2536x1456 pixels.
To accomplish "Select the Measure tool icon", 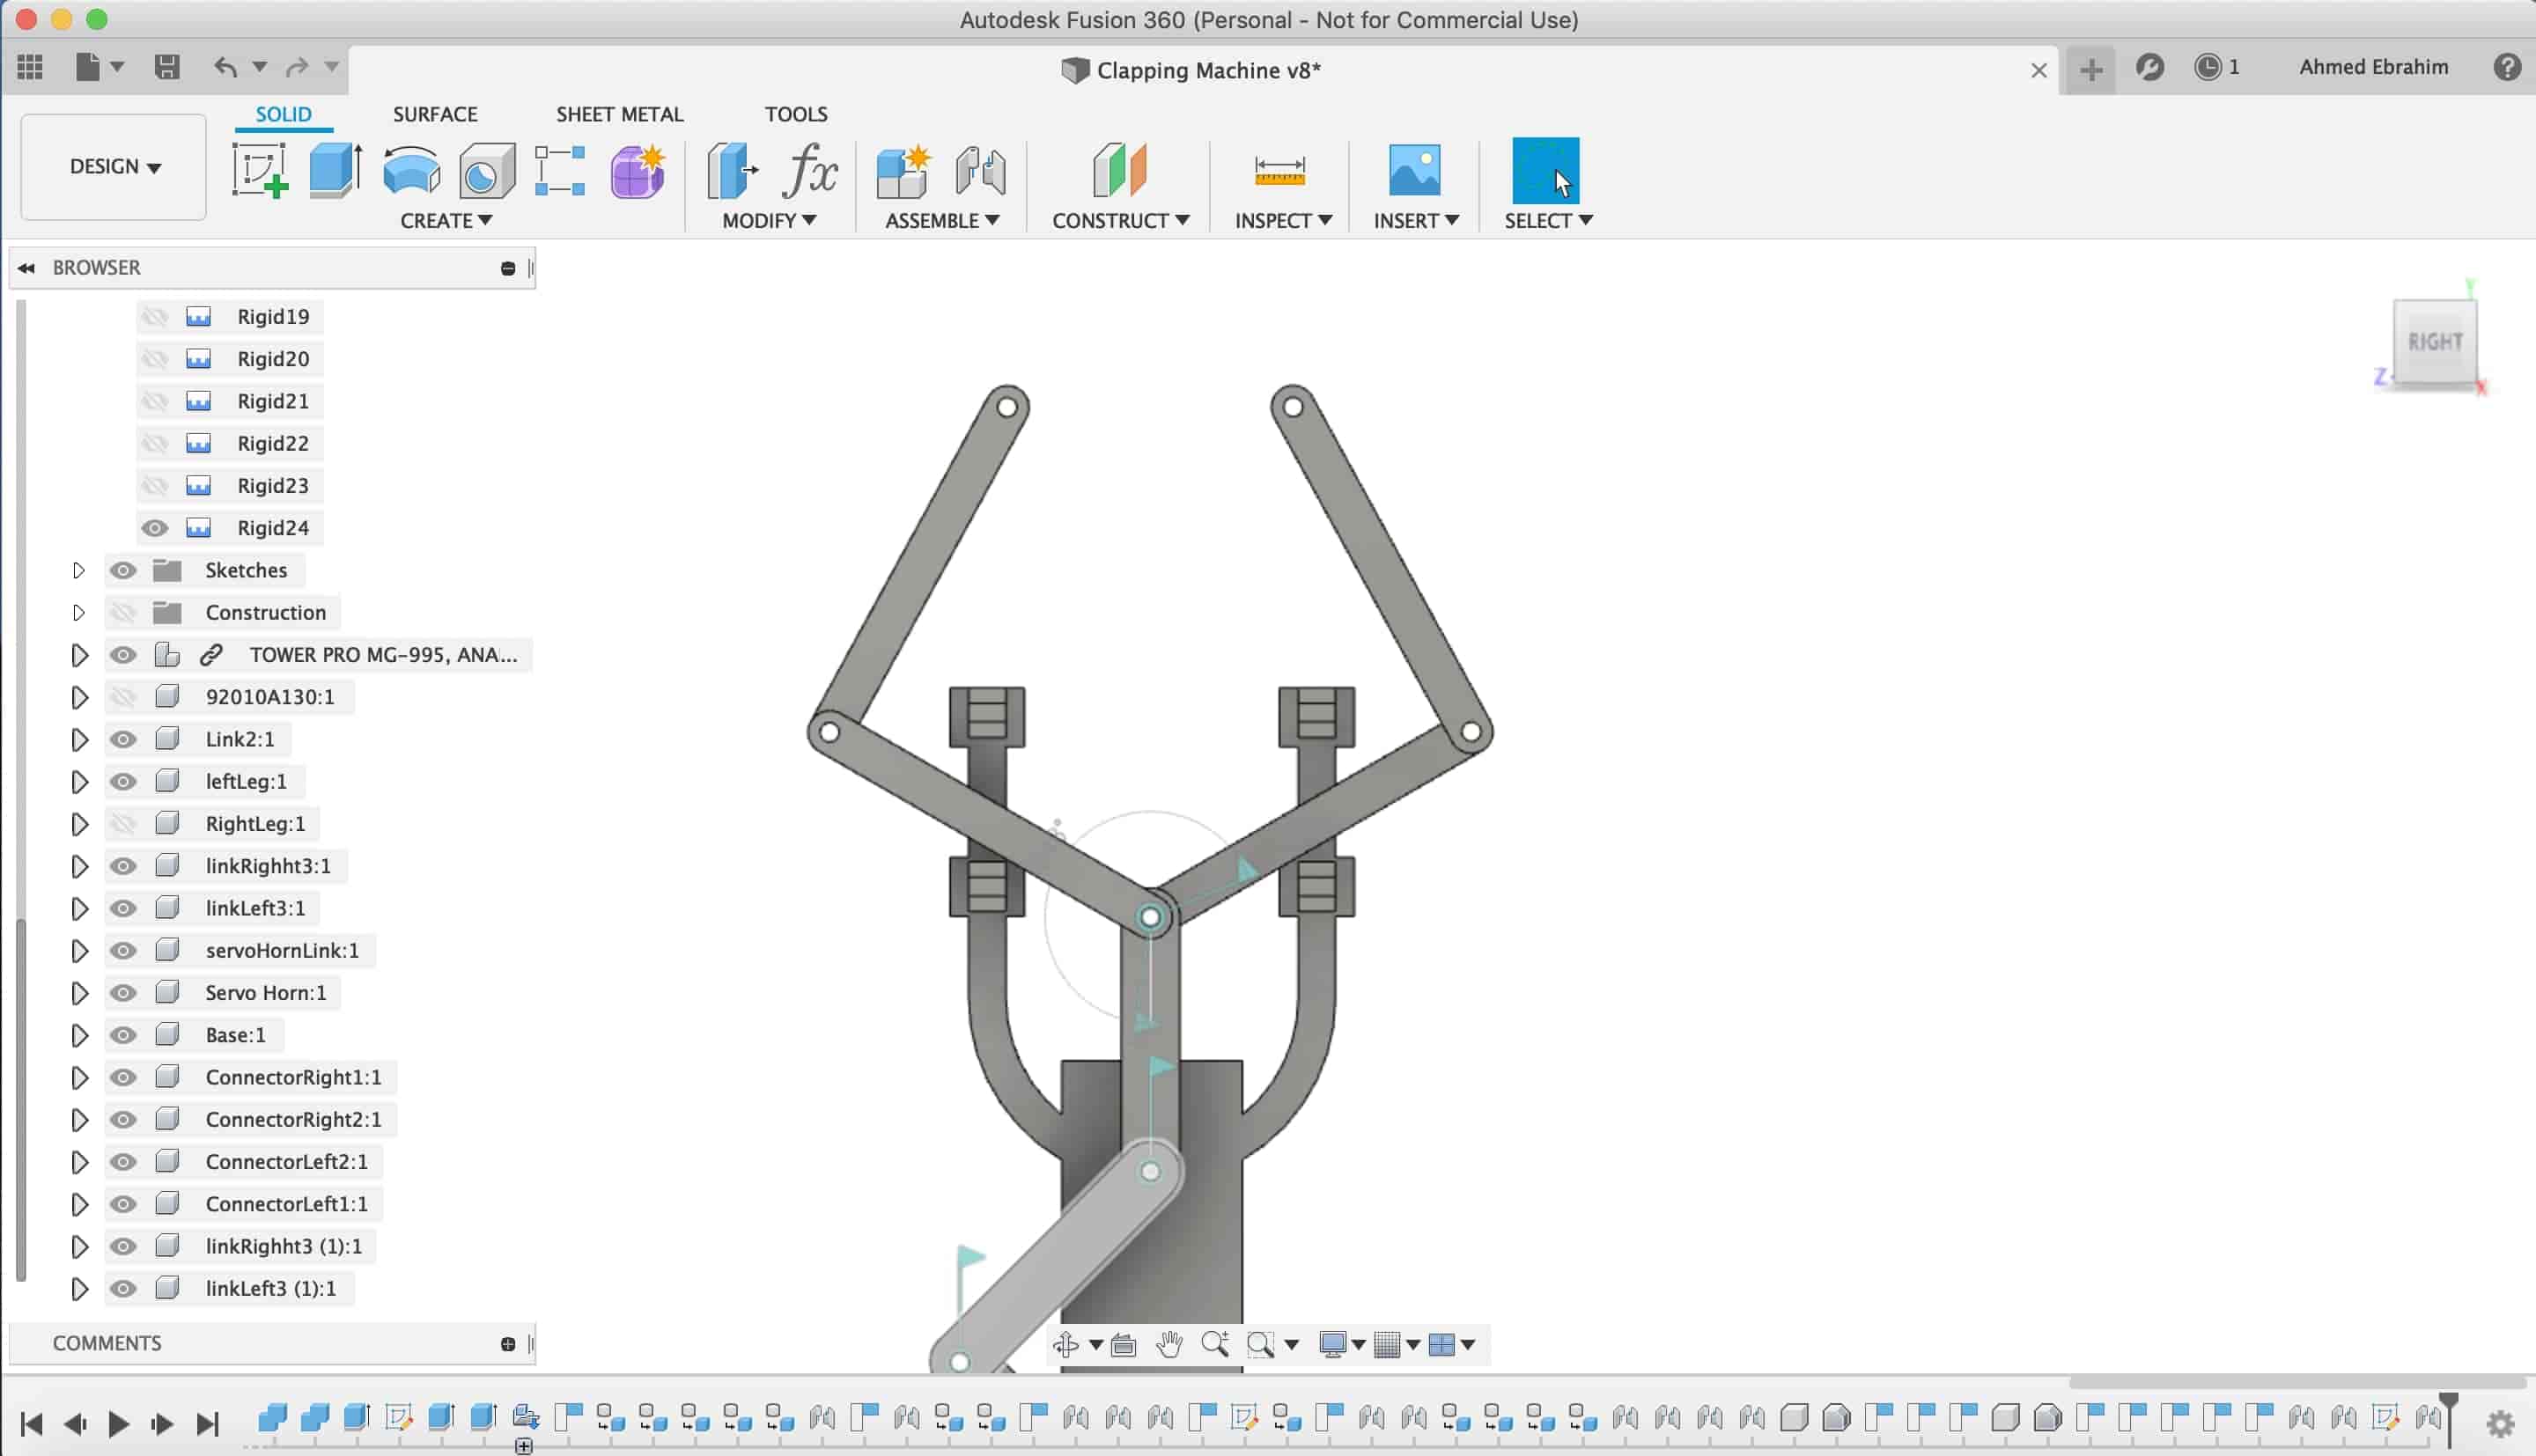I will (x=1279, y=170).
